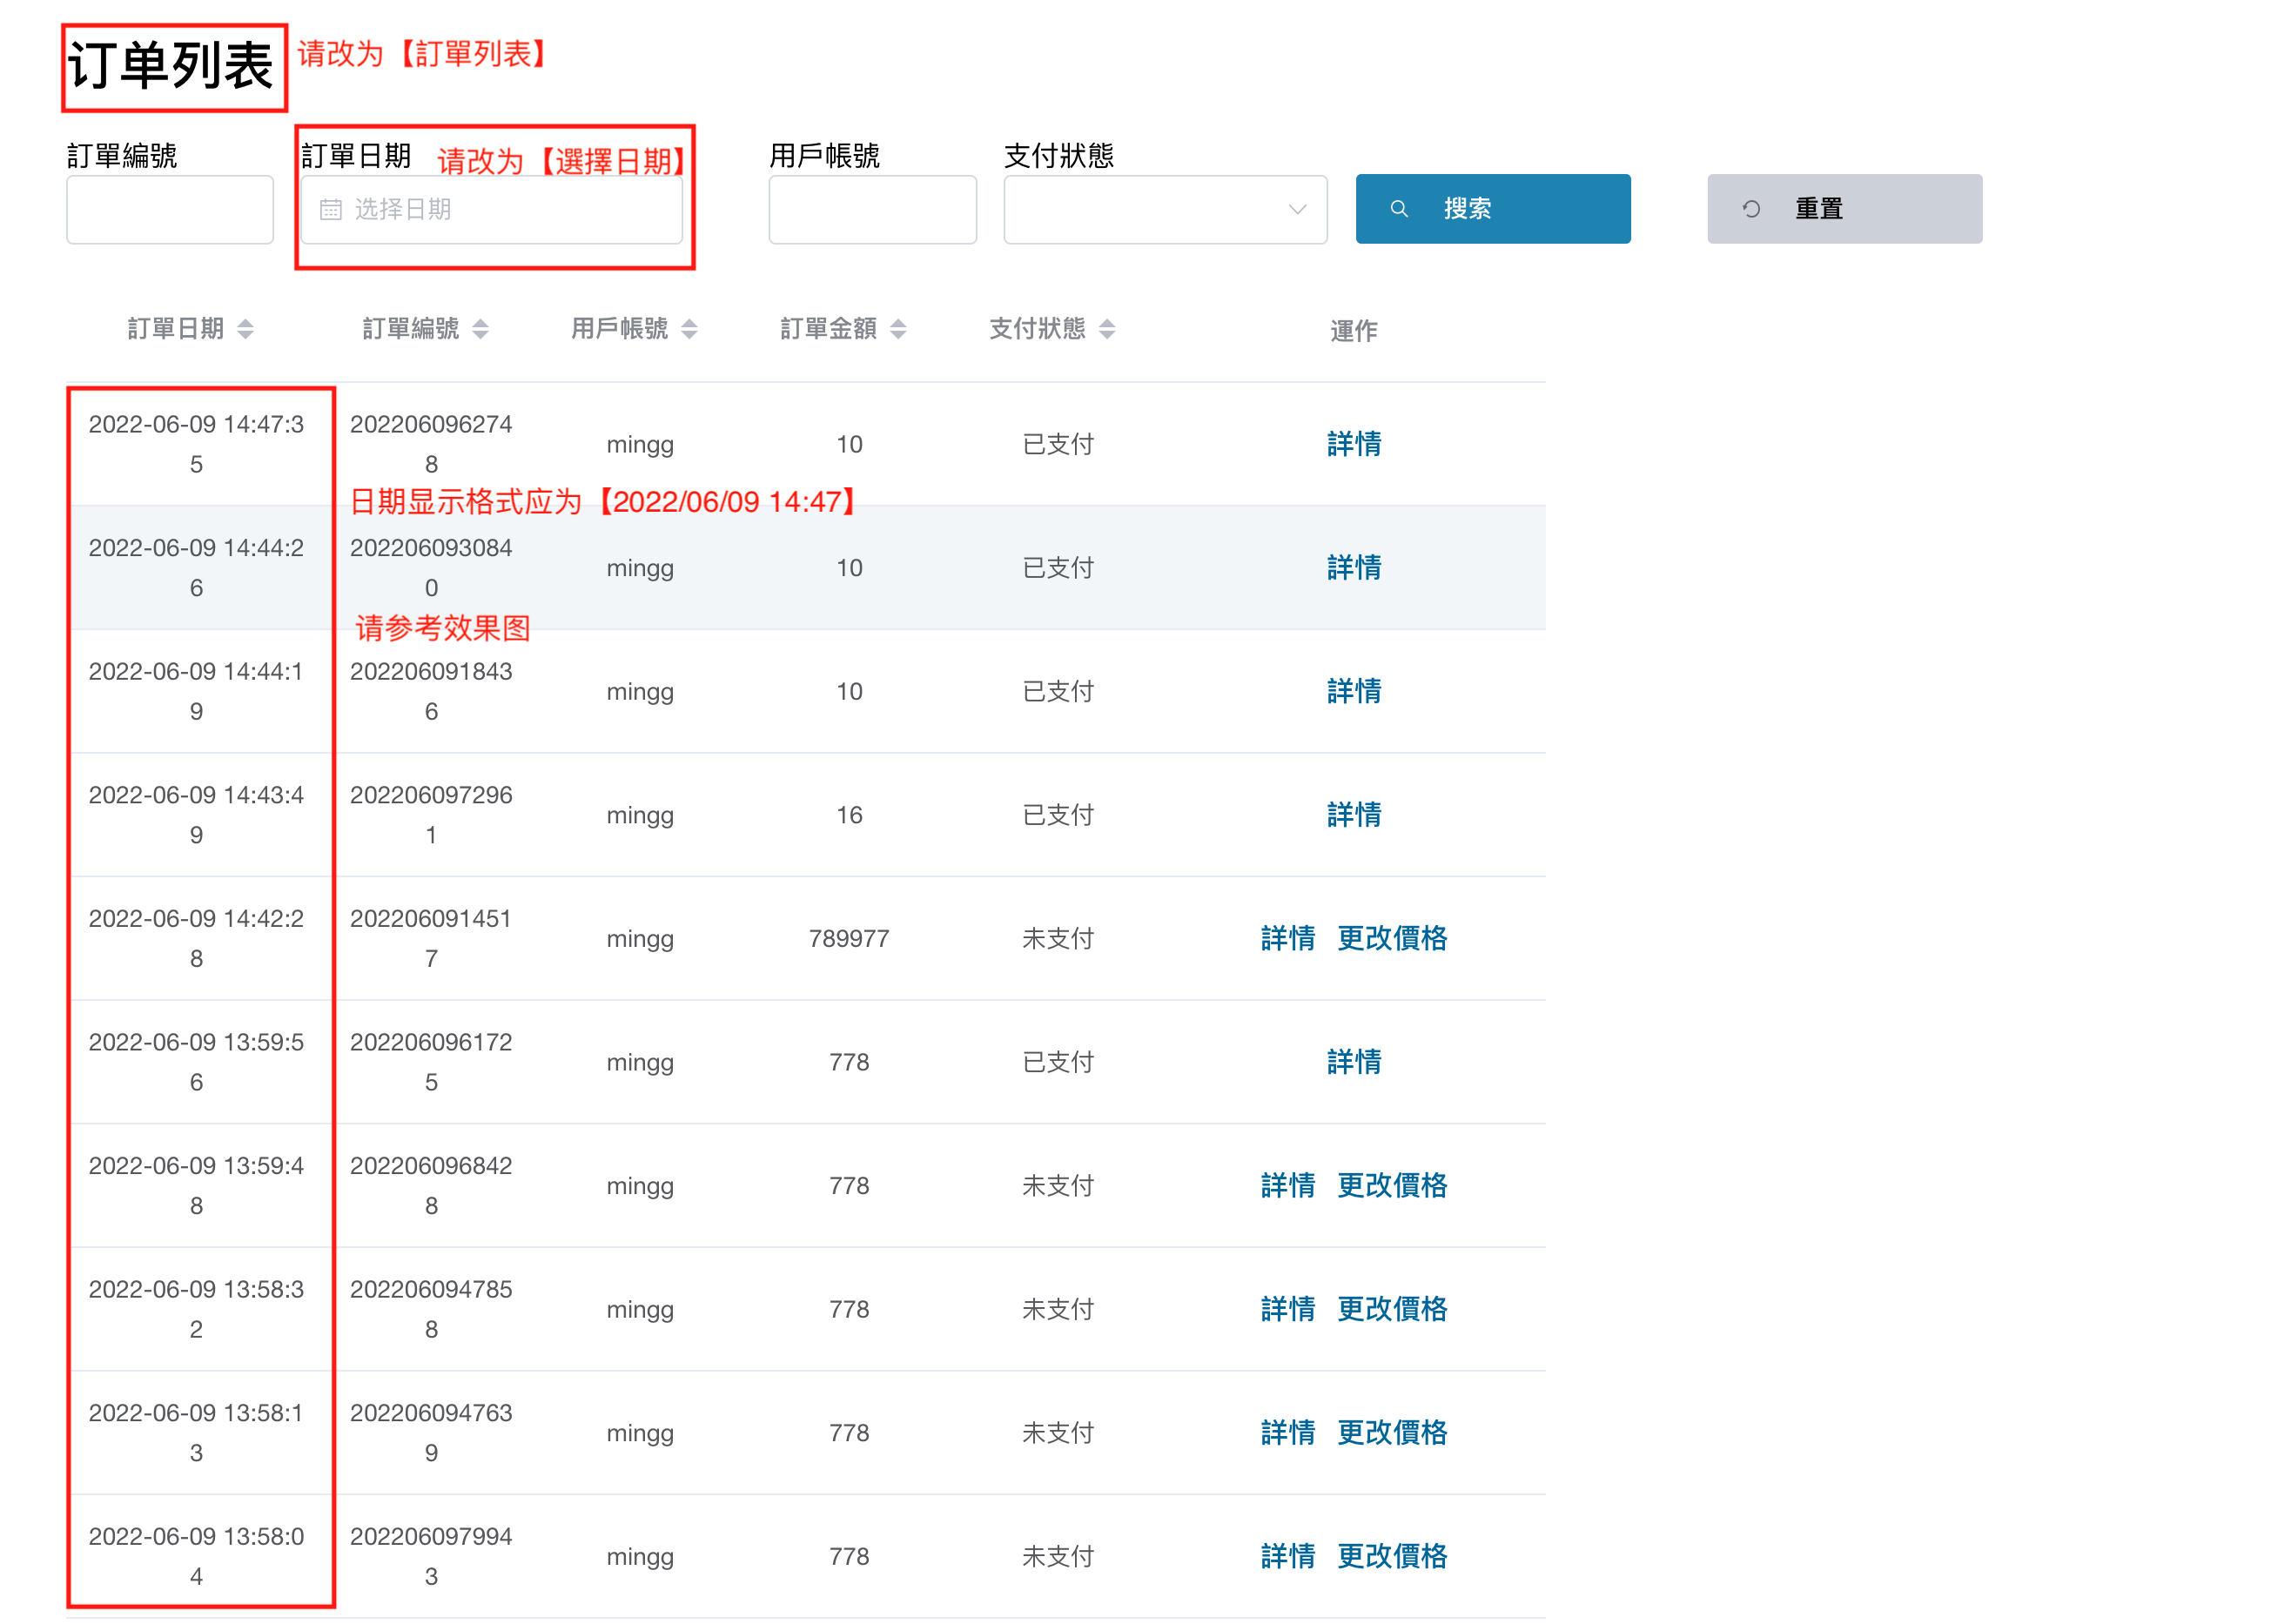The image size is (2291, 1624).
Task: Select date cell 2022-06-09 14:44:19
Action: pyautogui.click(x=196, y=691)
